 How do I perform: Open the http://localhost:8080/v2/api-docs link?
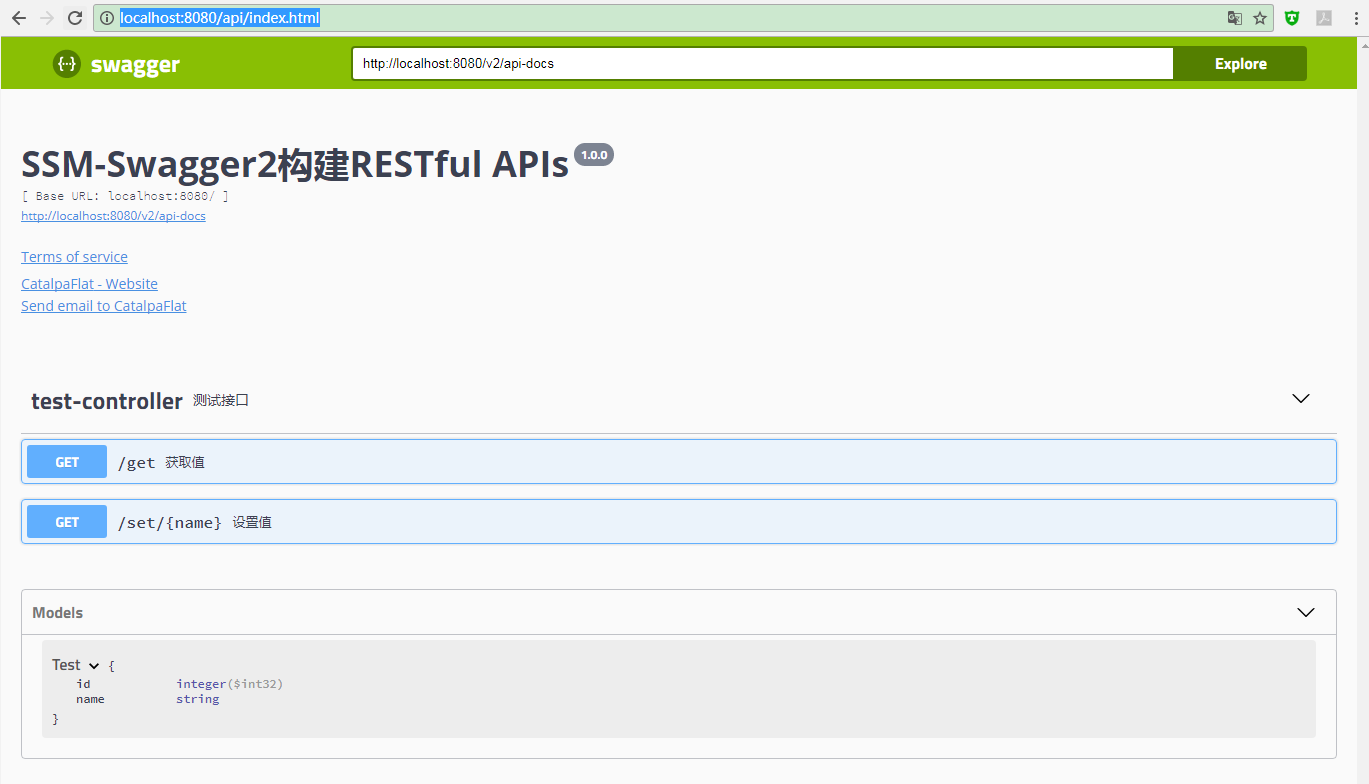click(113, 215)
